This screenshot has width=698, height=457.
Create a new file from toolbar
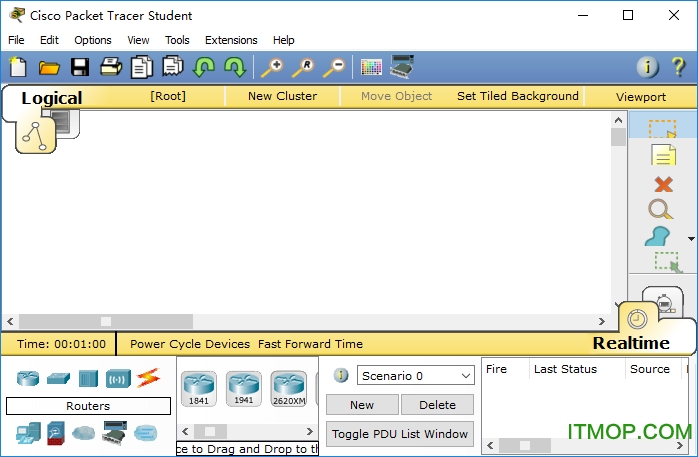tap(18, 67)
